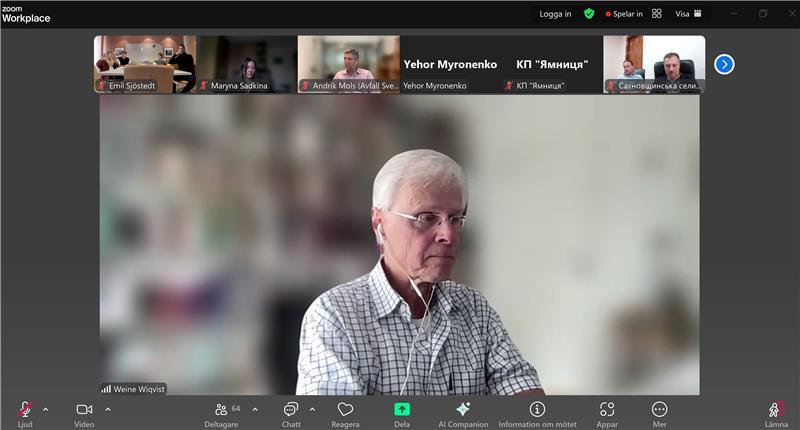Toggle the camera with the Video button

tap(84, 410)
